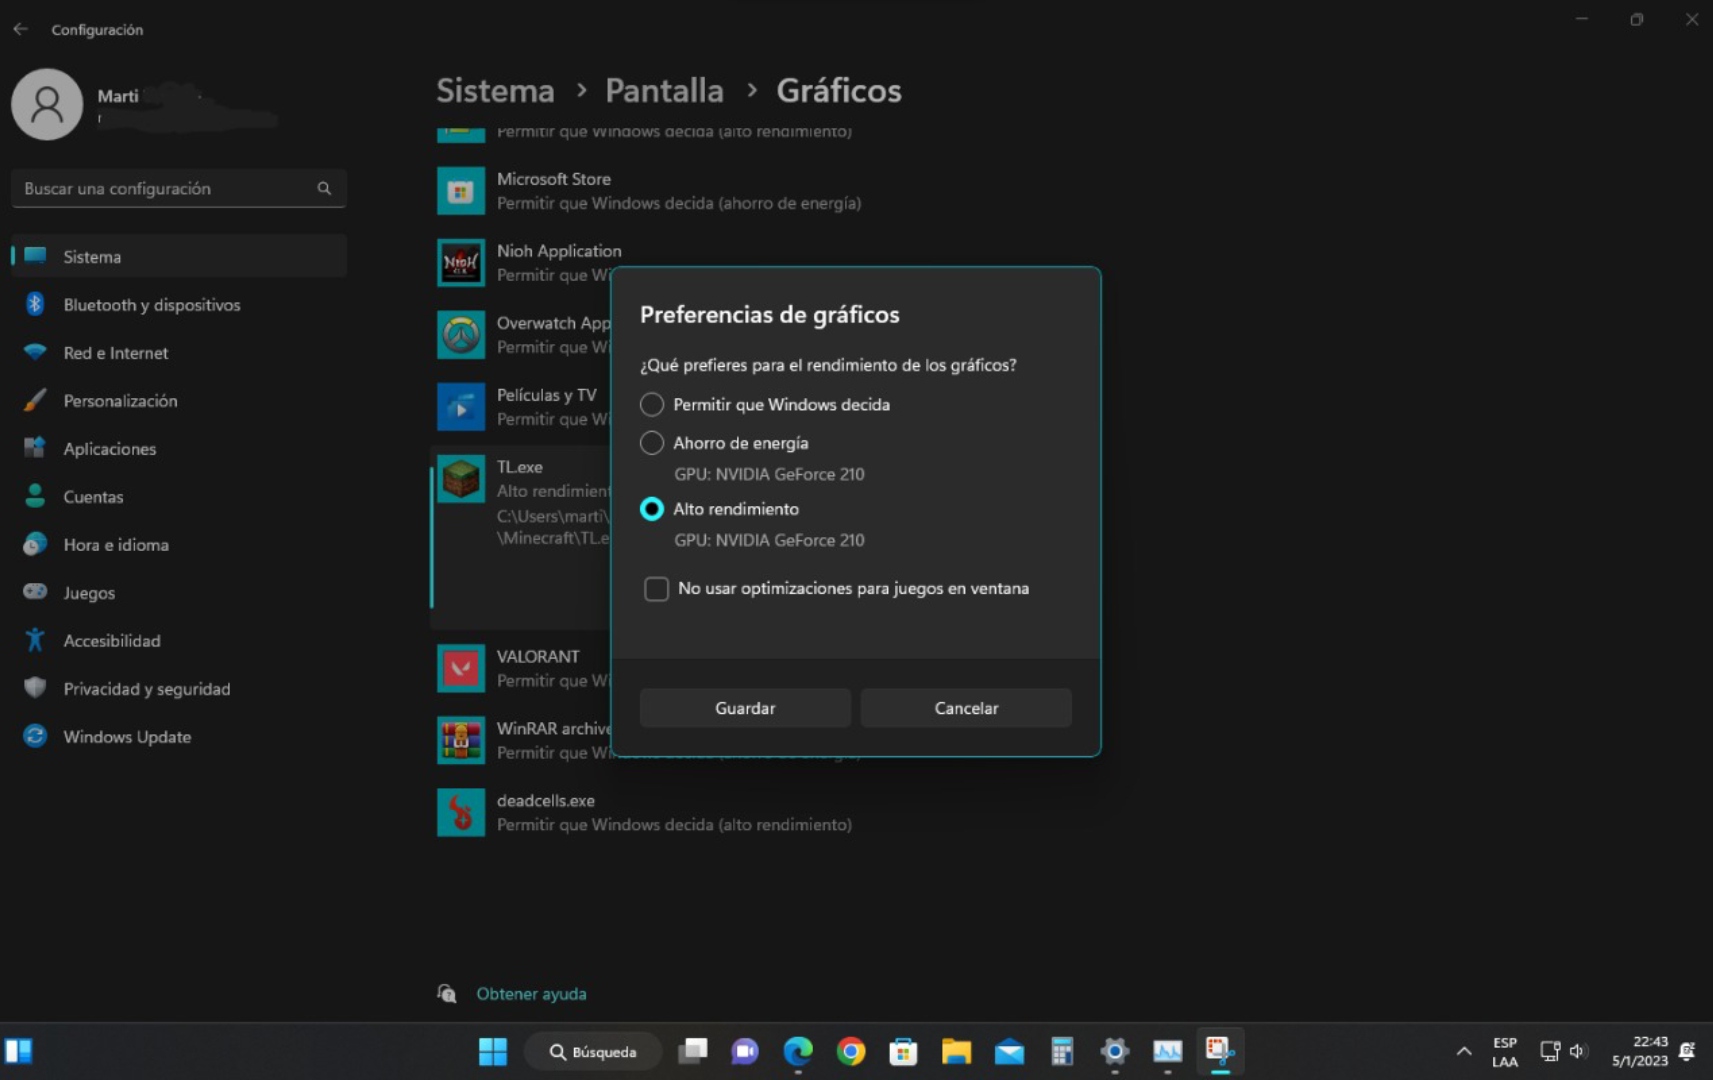Click the WinRAR archiver icon
This screenshot has height=1080, width=1713.
pos(460,740)
